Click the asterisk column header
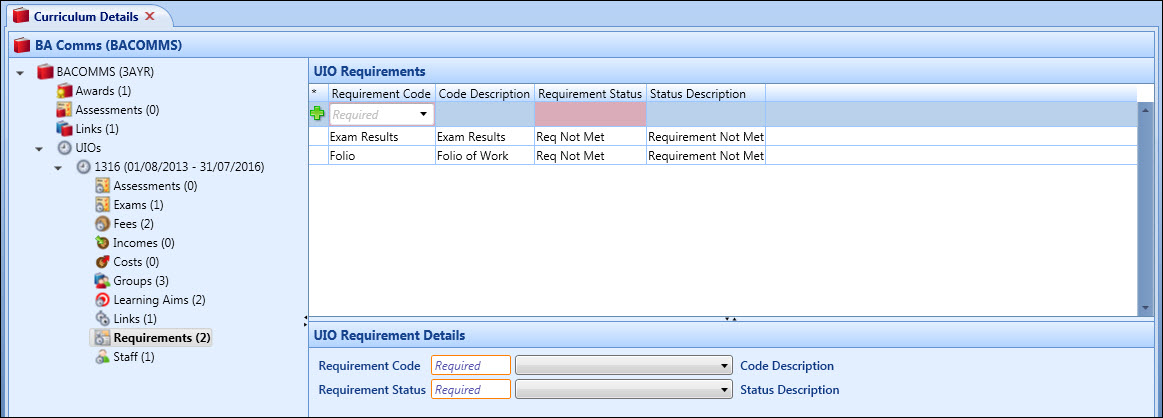 tap(318, 94)
